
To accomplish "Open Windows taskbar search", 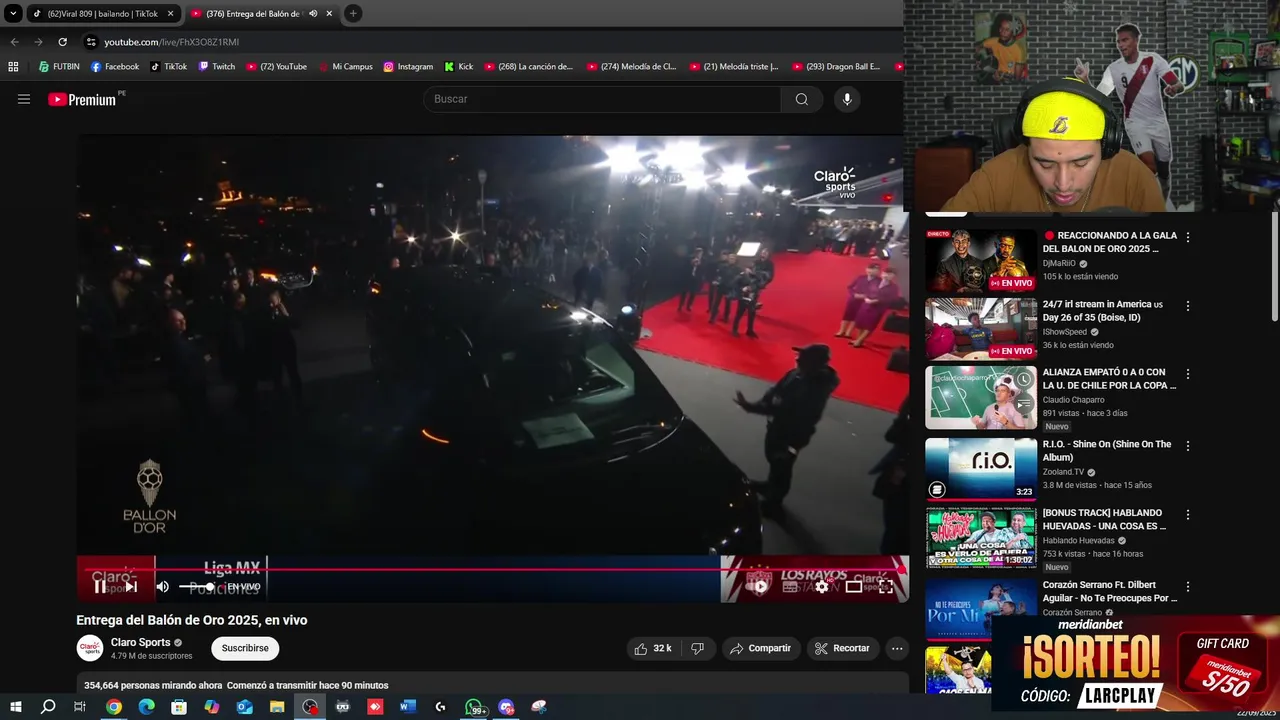I will [x=48, y=707].
